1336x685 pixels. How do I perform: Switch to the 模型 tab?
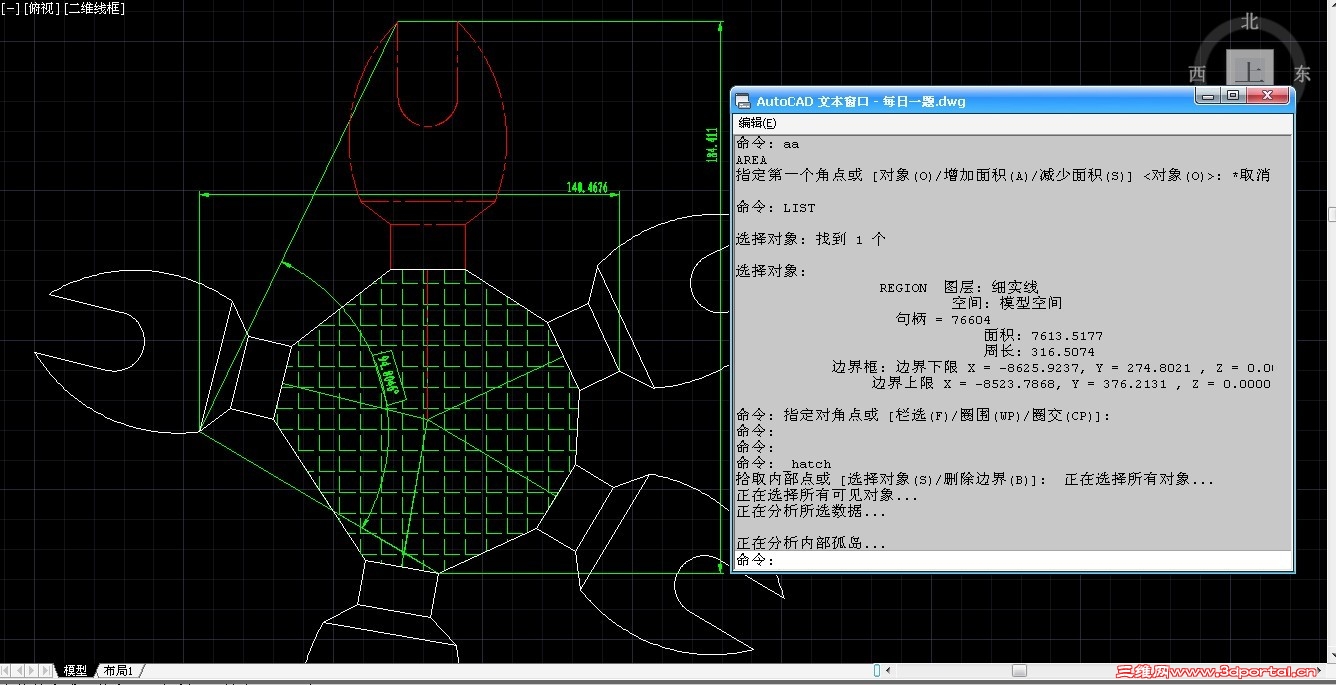click(x=75, y=670)
